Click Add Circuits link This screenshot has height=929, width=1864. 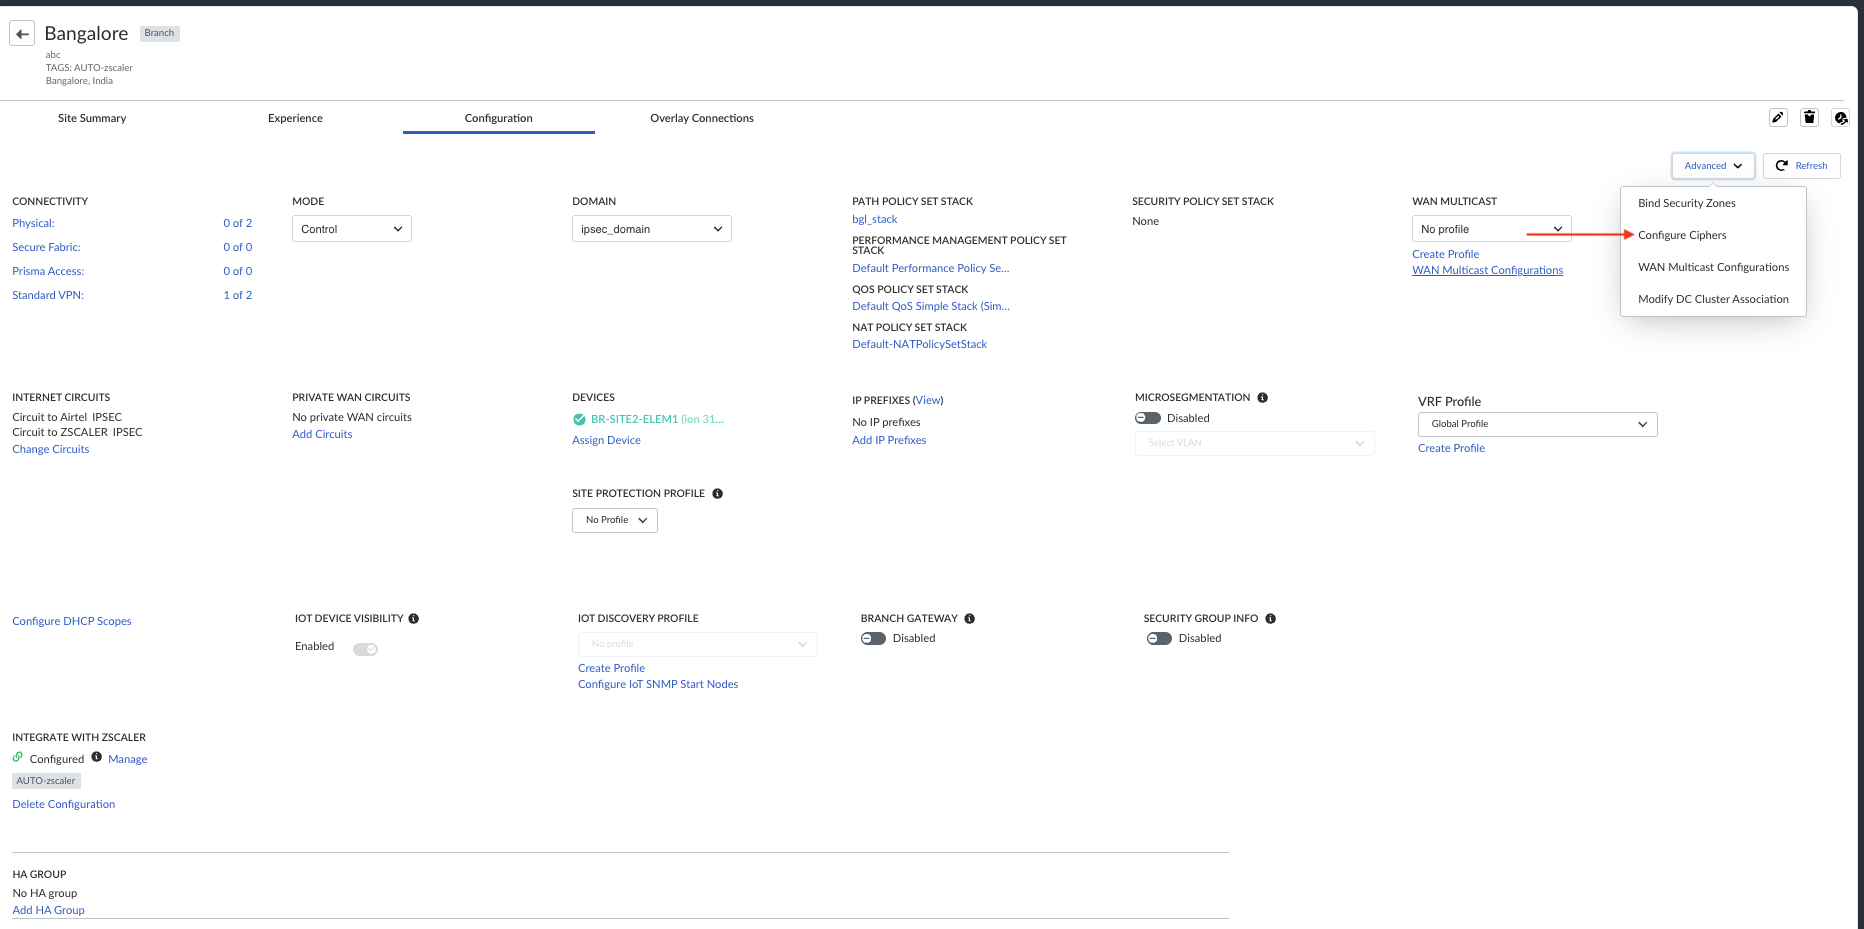pos(322,434)
